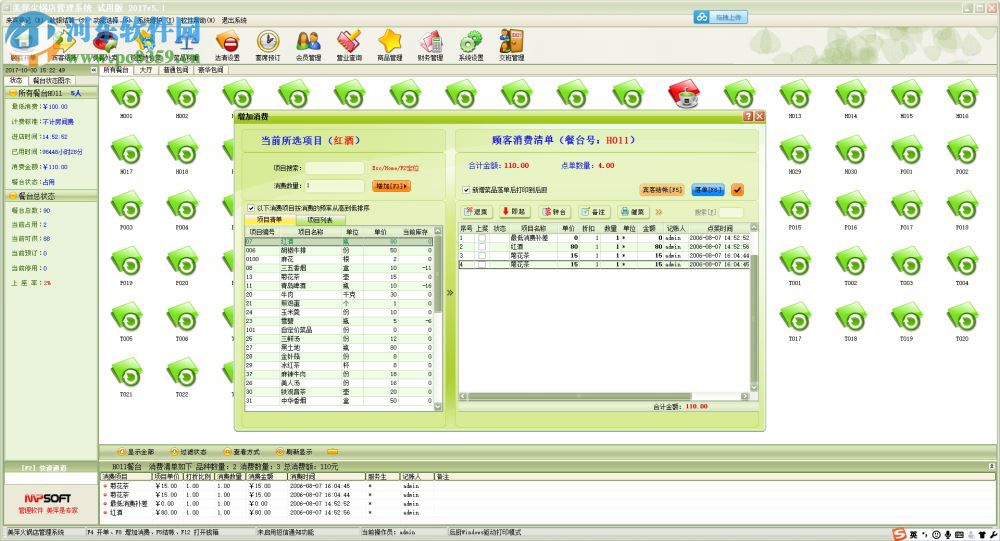Open 会员管理 people icon

pos(309,45)
